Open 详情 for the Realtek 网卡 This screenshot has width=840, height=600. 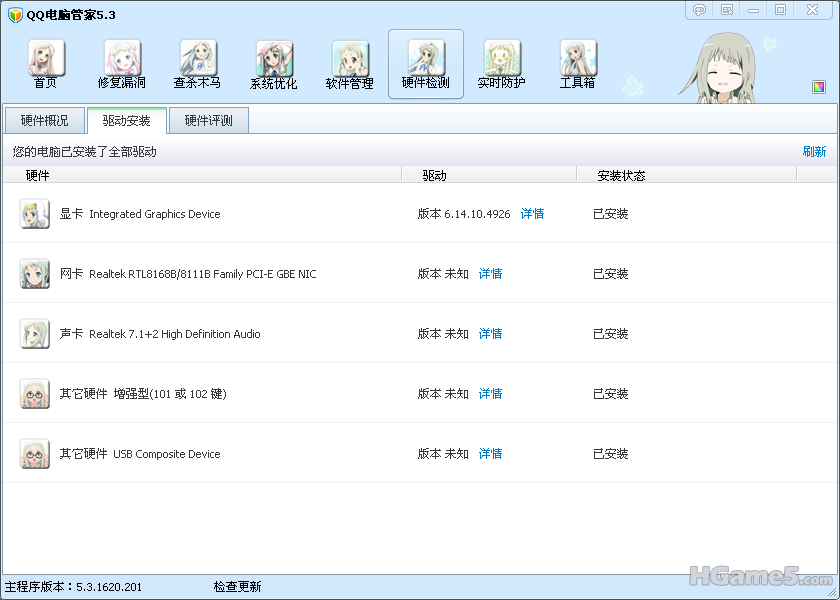click(x=490, y=274)
